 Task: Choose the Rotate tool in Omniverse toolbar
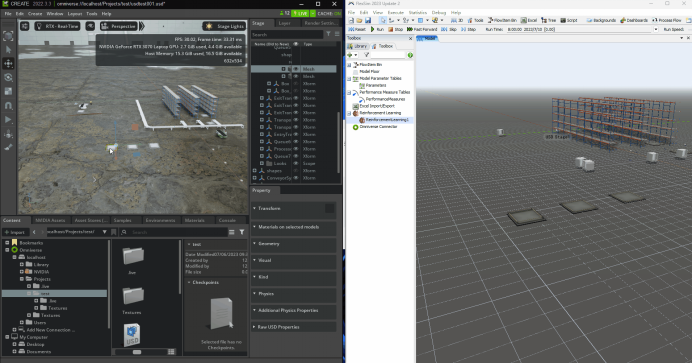point(8,78)
